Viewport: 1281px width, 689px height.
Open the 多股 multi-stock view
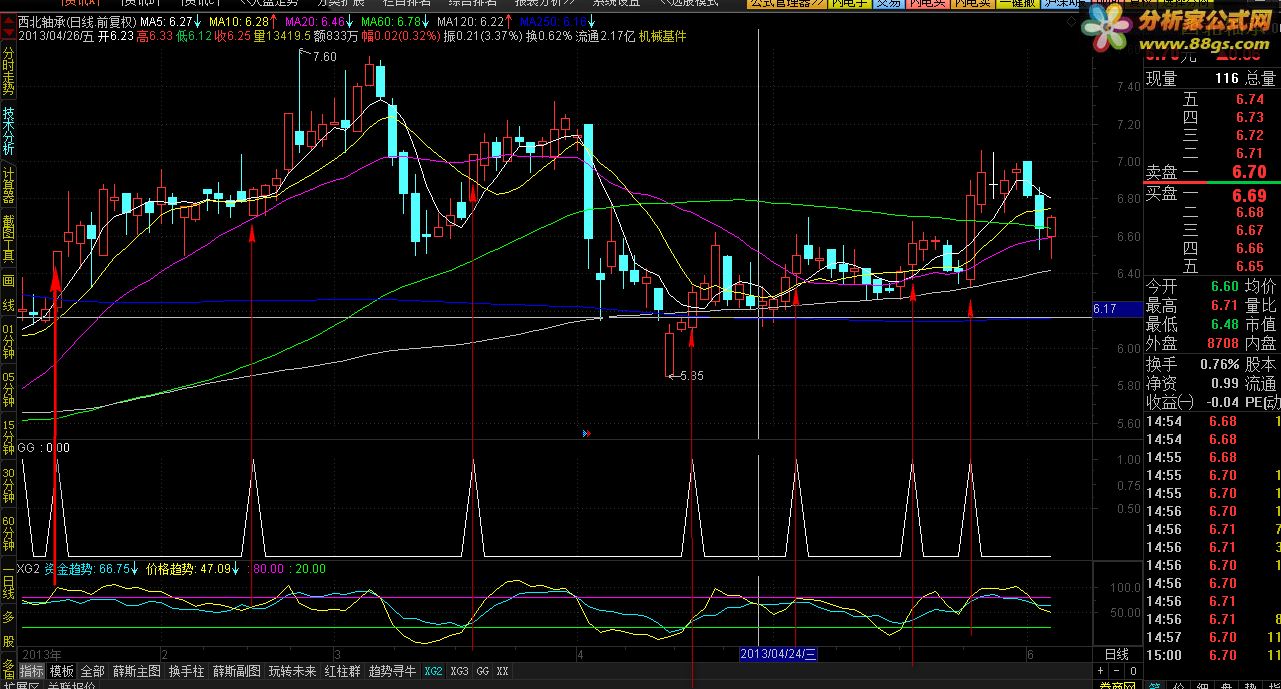point(8,630)
